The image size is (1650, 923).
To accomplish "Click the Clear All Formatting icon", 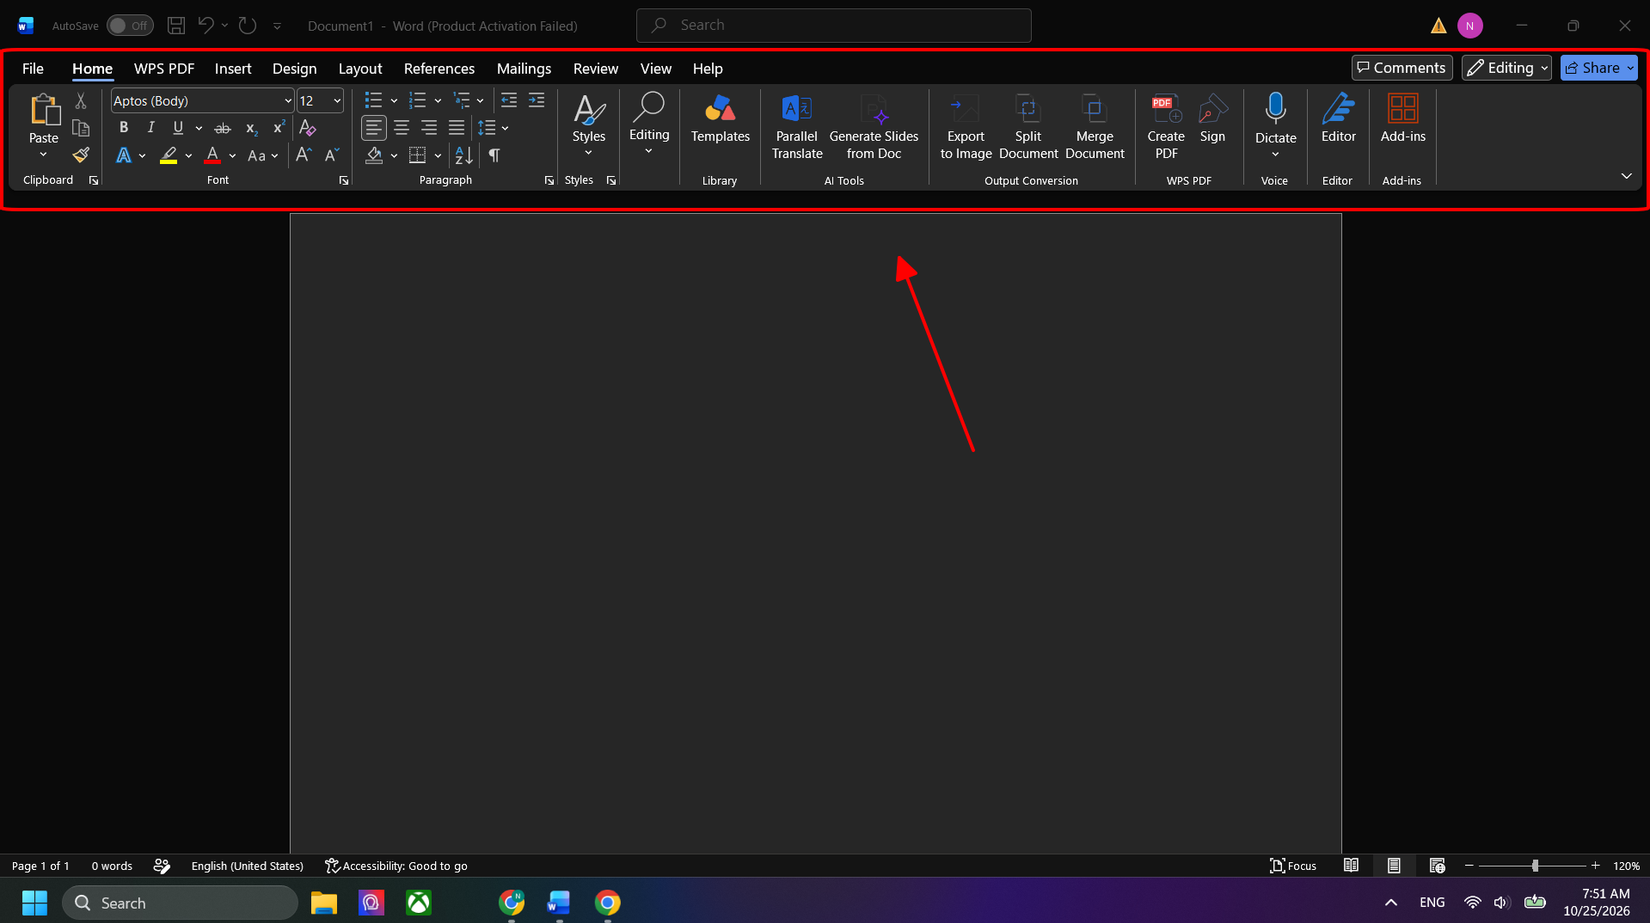I will pos(308,128).
